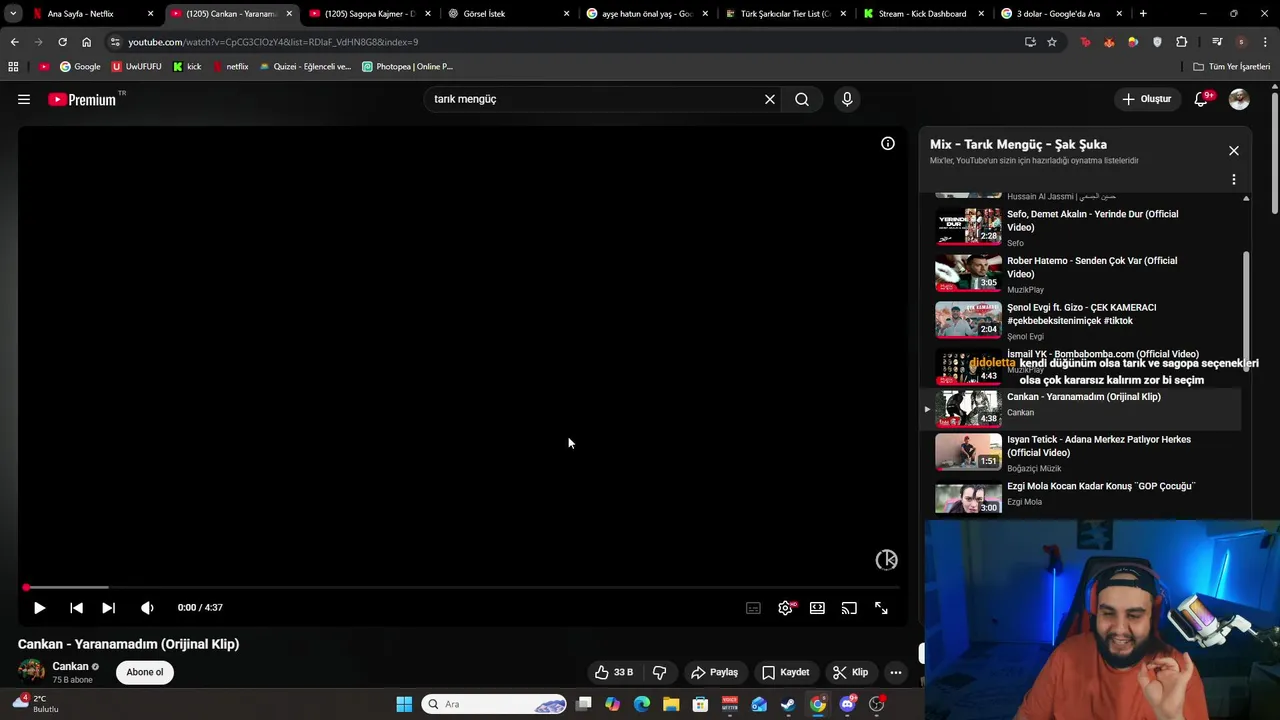1280x720 pixels.
Task: Open the notifications bell
Action: click(1202, 99)
